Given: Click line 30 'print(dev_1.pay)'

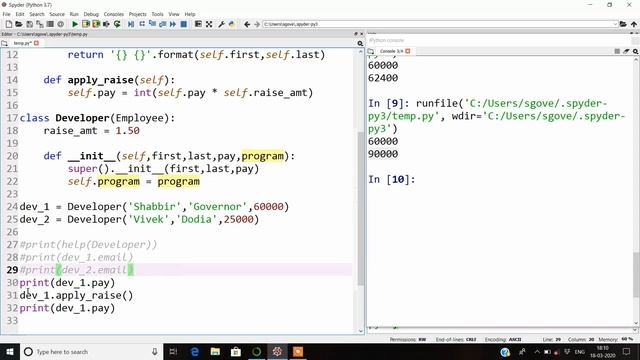Looking at the screenshot, I should coord(67,282).
